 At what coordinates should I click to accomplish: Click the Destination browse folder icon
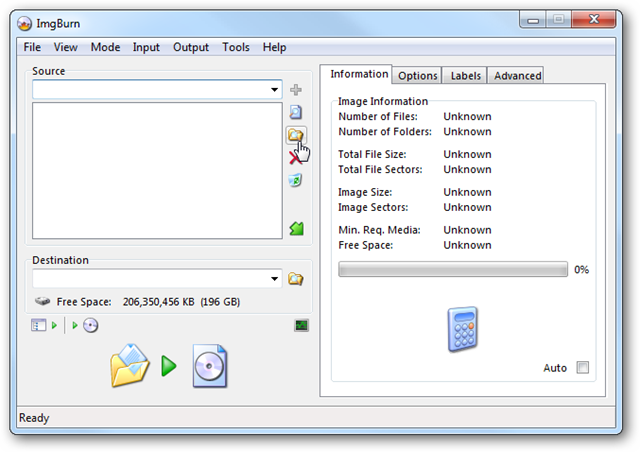[x=296, y=279]
